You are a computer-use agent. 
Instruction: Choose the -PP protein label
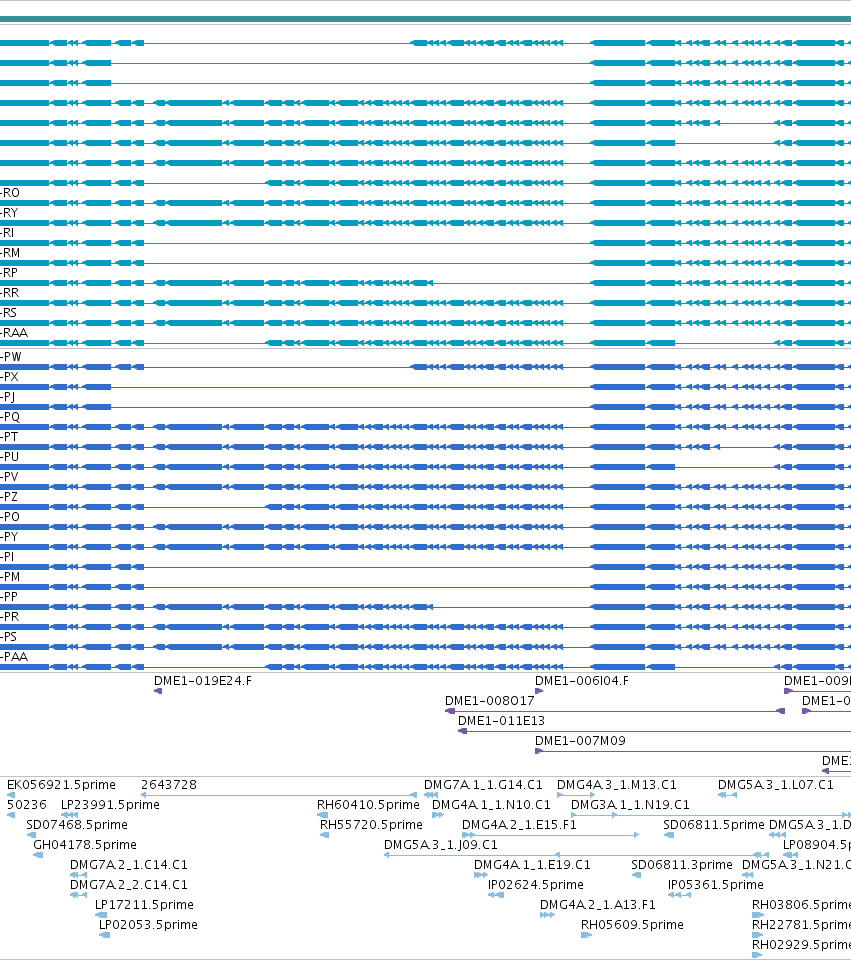pos(9,597)
